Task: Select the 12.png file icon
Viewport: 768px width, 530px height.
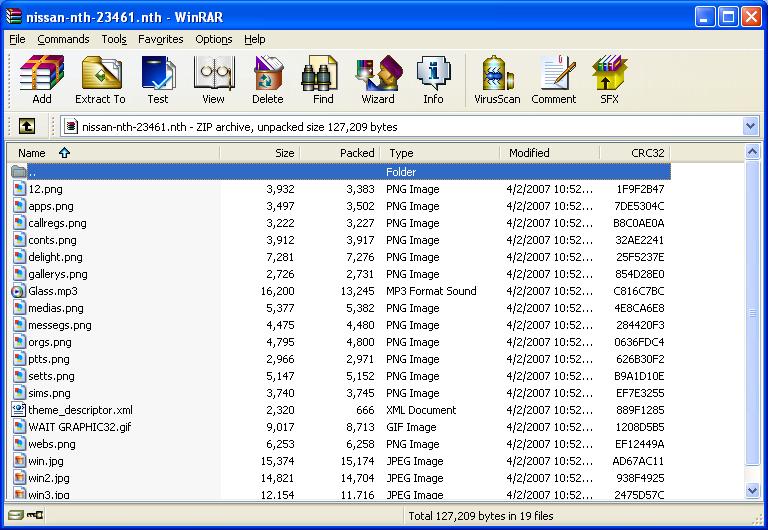Action: pos(19,189)
